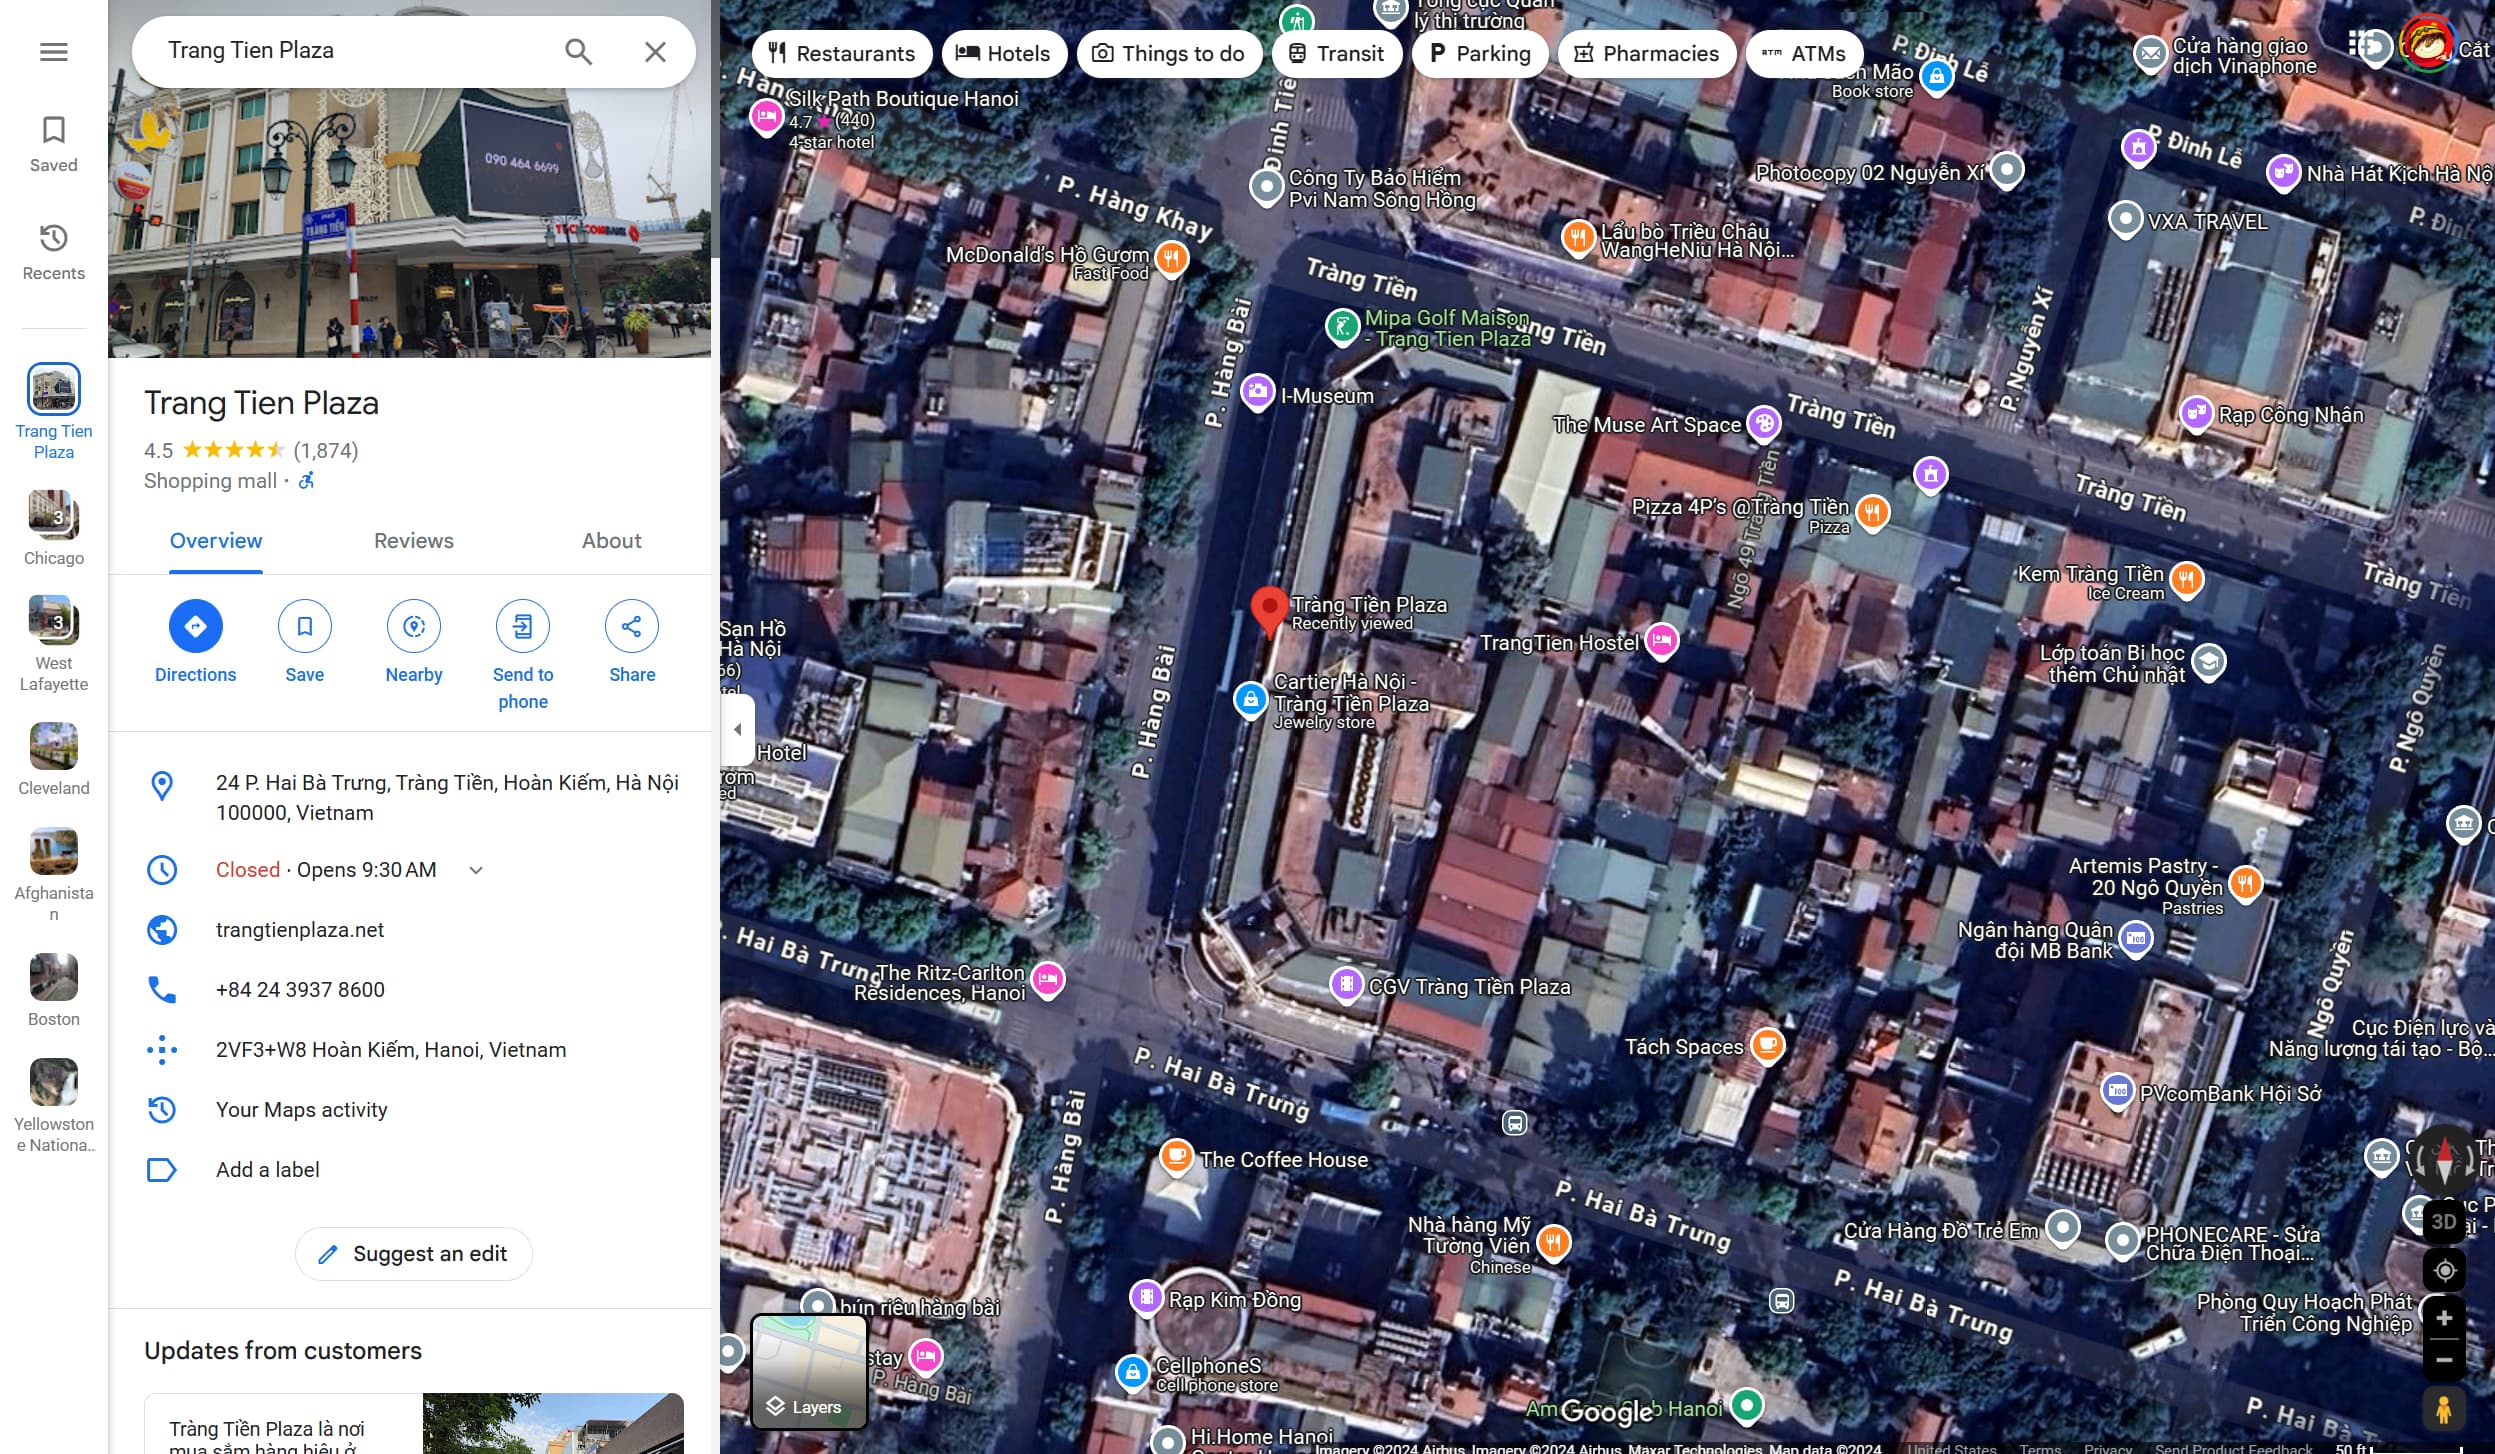Click the Send to phone icon
This screenshot has height=1454, width=2495.
523,627
